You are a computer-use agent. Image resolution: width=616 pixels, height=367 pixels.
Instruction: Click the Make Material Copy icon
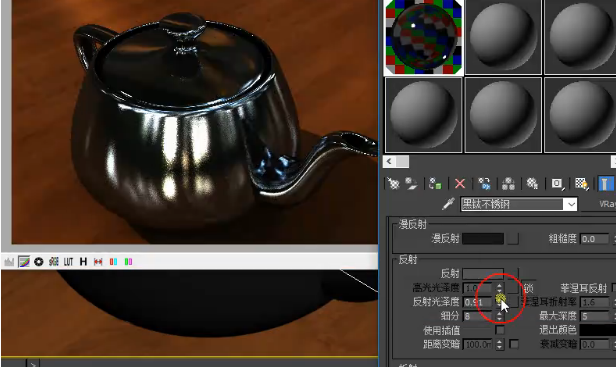coord(484,184)
